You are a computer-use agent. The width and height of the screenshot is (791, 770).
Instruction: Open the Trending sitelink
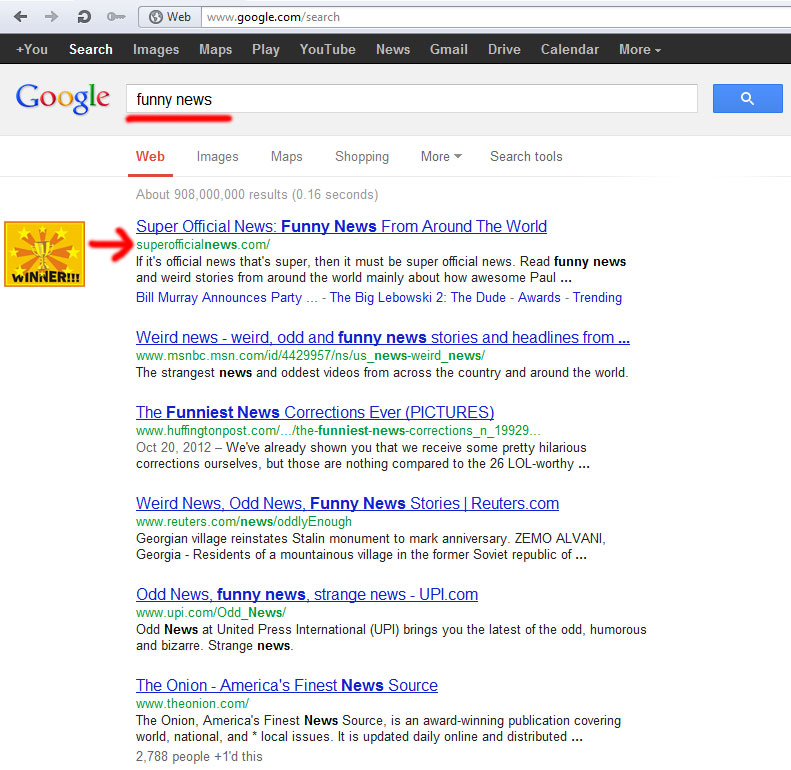point(597,298)
